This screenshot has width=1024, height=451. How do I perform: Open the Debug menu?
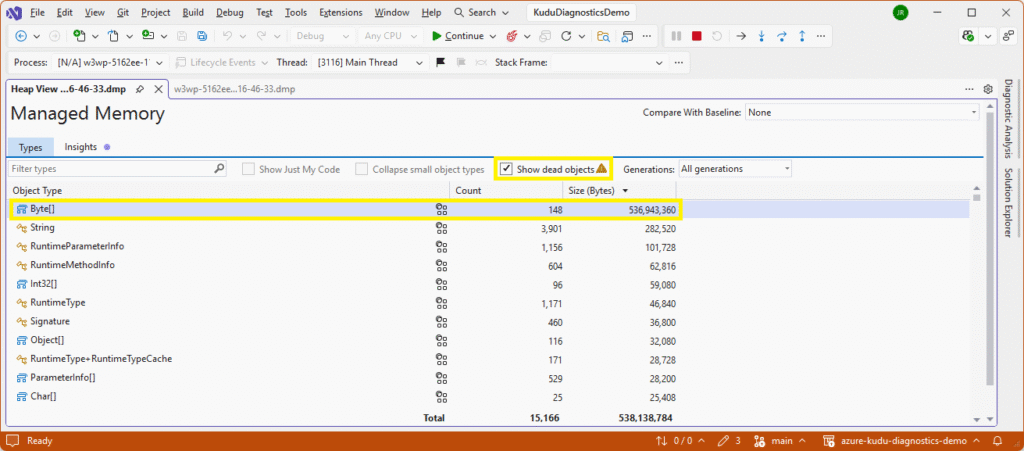(x=228, y=12)
